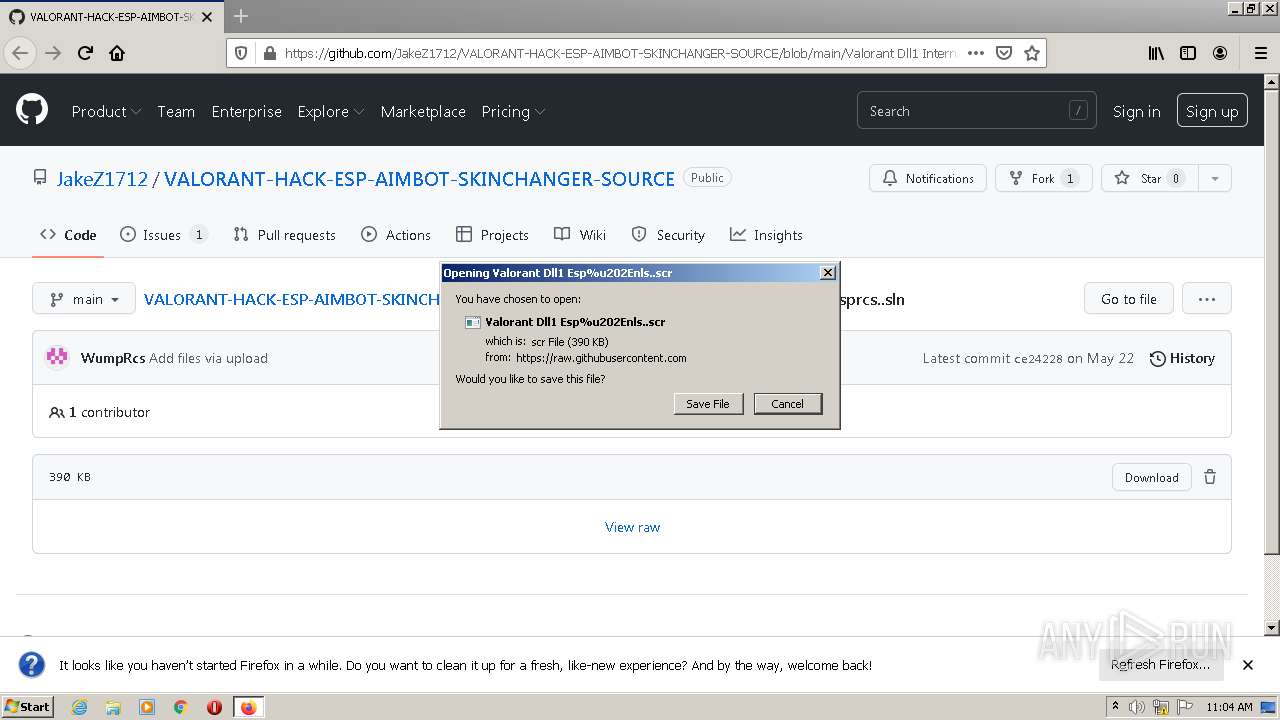
Task: Click the Team nav link
Action: click(x=176, y=111)
